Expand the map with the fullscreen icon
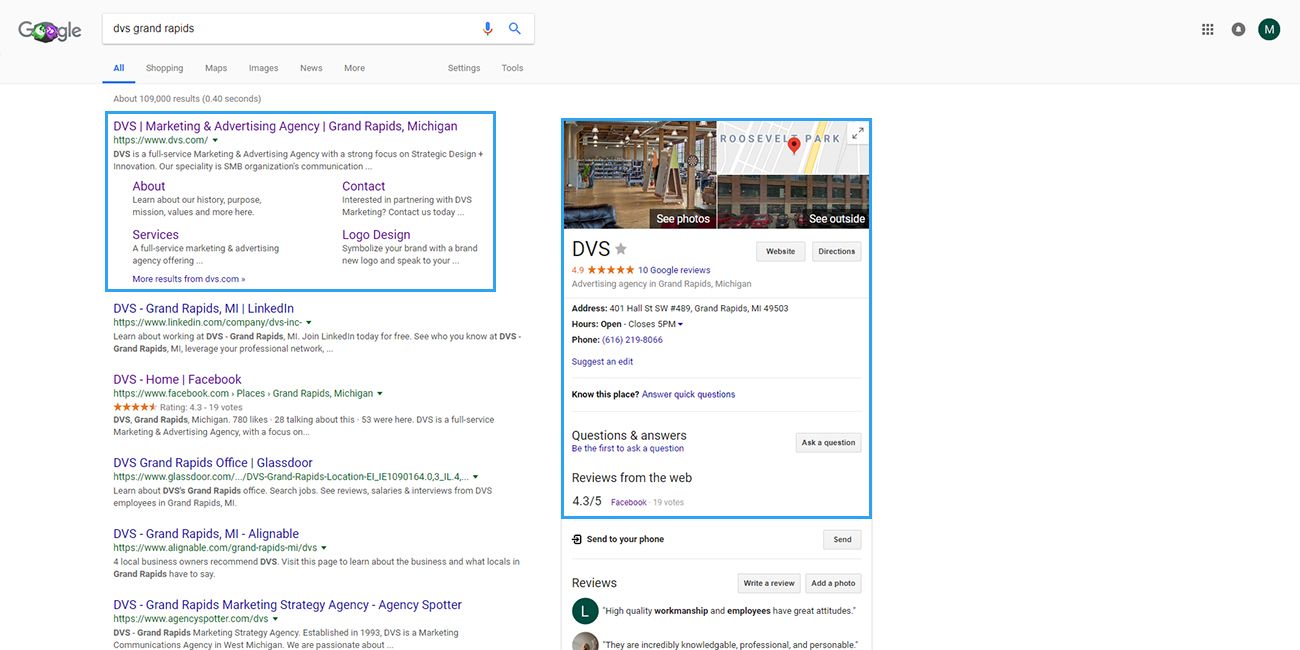The height and width of the screenshot is (650, 1300). [x=858, y=133]
